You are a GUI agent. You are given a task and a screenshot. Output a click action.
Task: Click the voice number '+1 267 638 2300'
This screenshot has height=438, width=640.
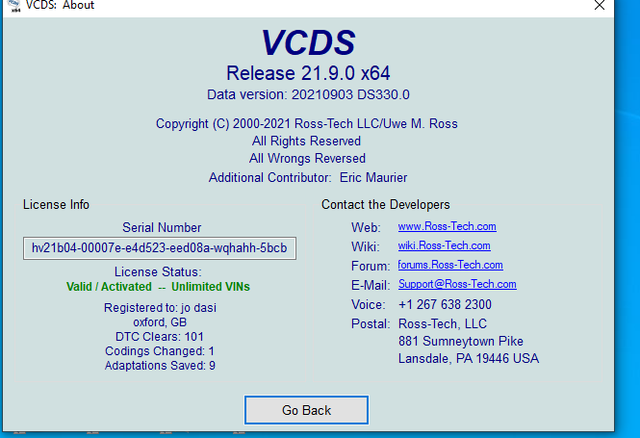(445, 305)
